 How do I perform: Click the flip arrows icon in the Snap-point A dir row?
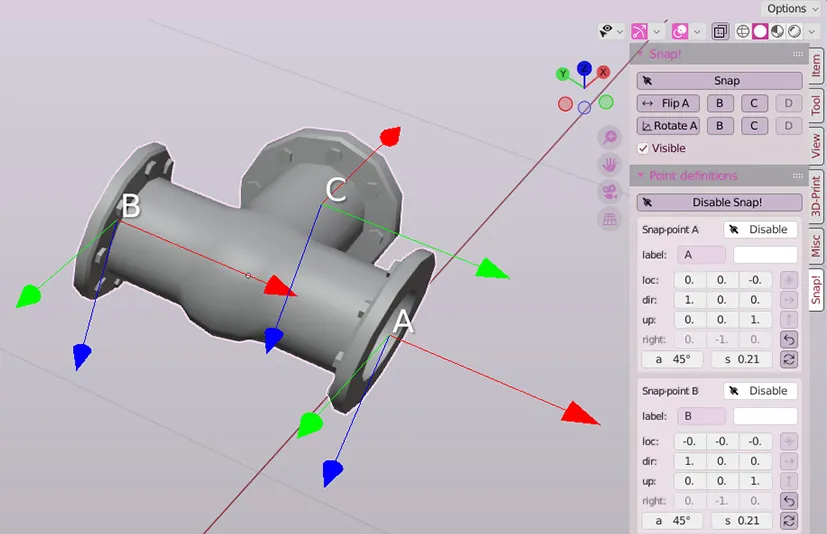(x=789, y=300)
